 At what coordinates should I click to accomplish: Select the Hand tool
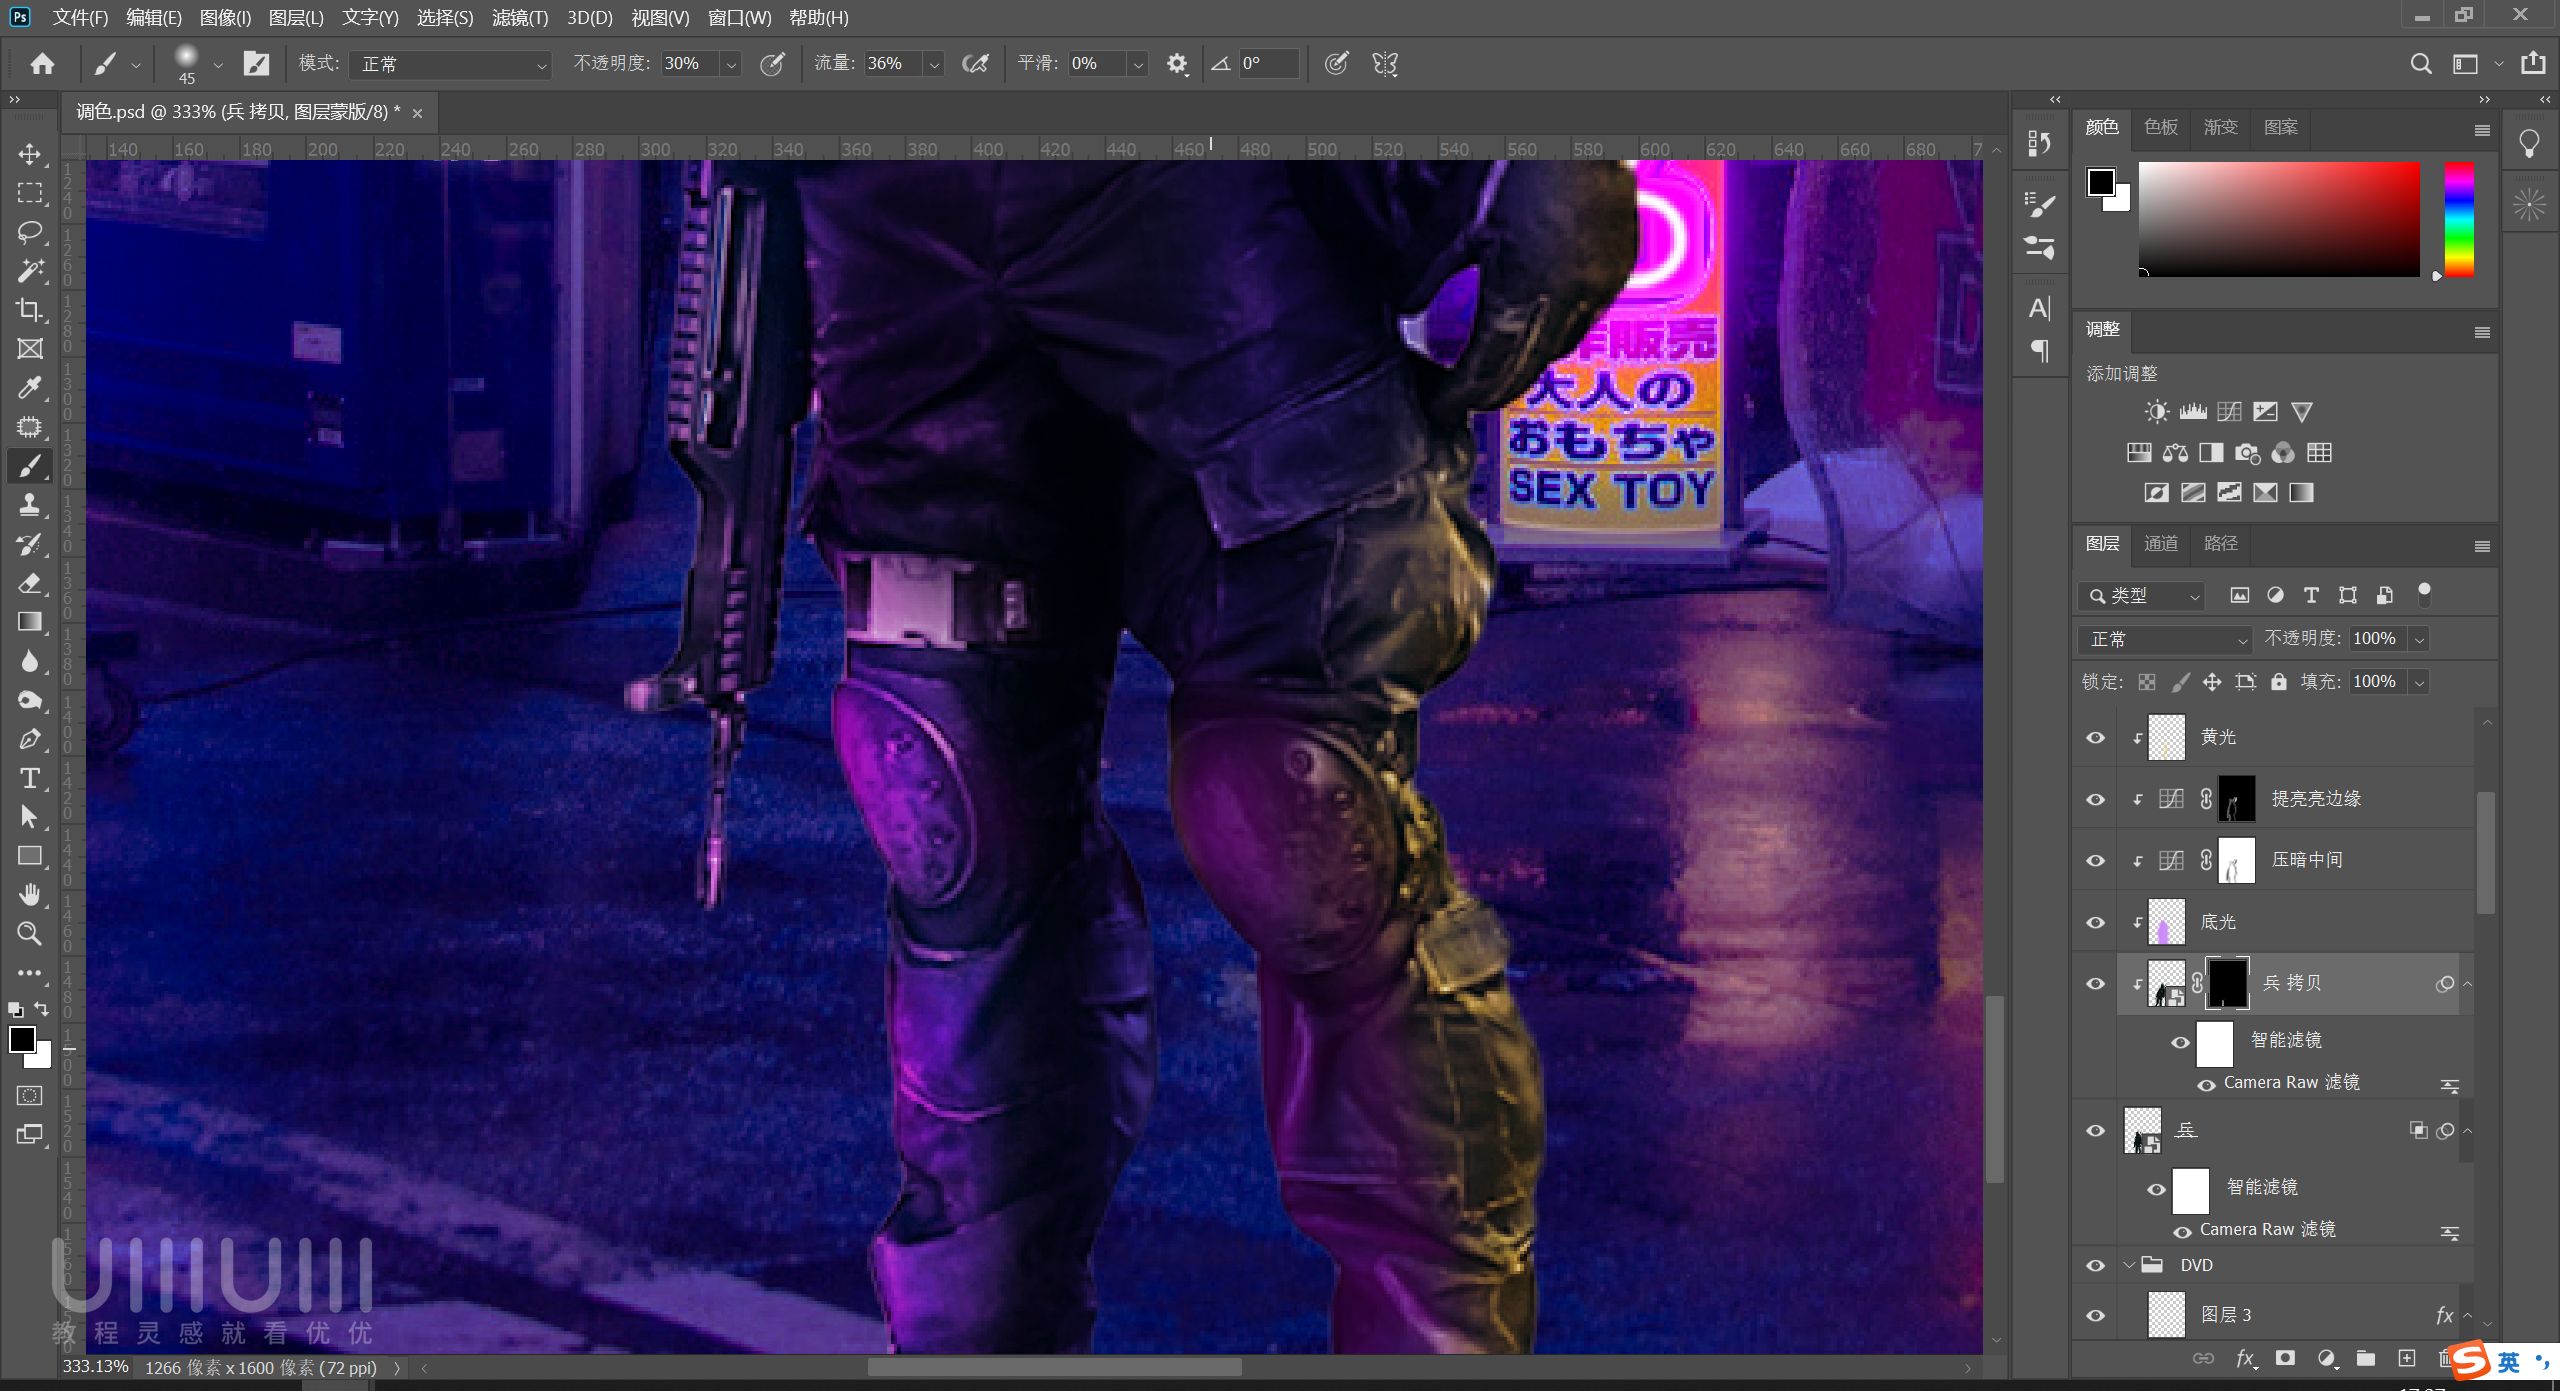point(30,895)
